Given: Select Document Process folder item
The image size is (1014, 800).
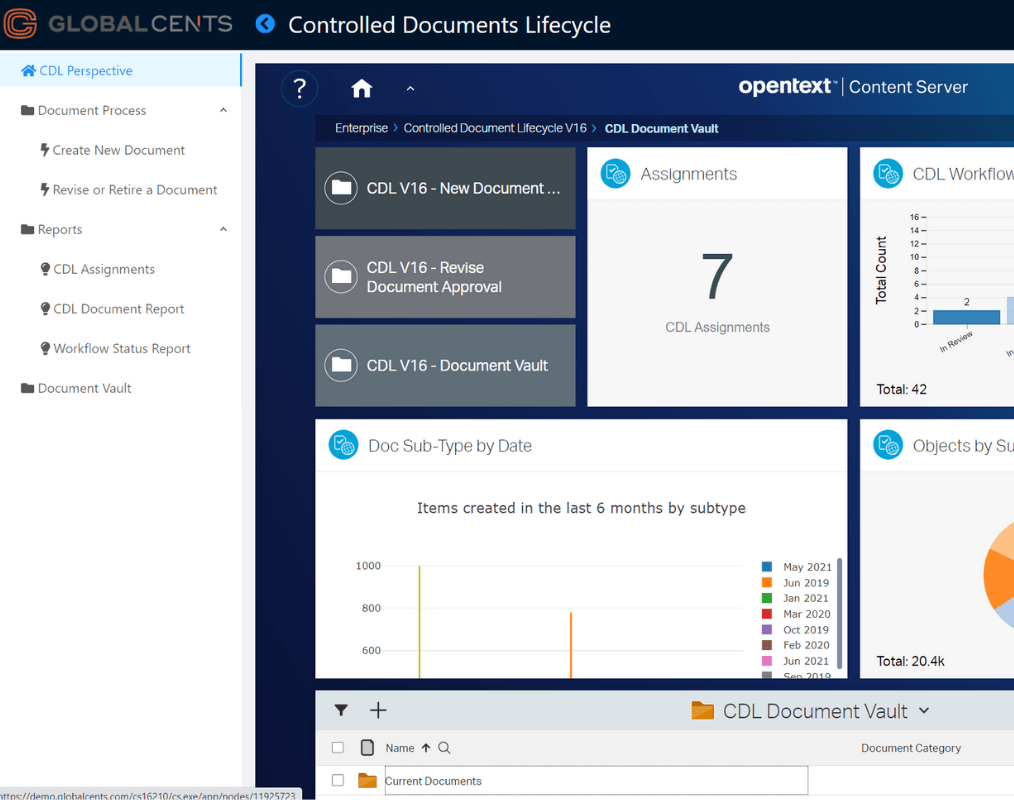Looking at the screenshot, I should click(x=83, y=110).
